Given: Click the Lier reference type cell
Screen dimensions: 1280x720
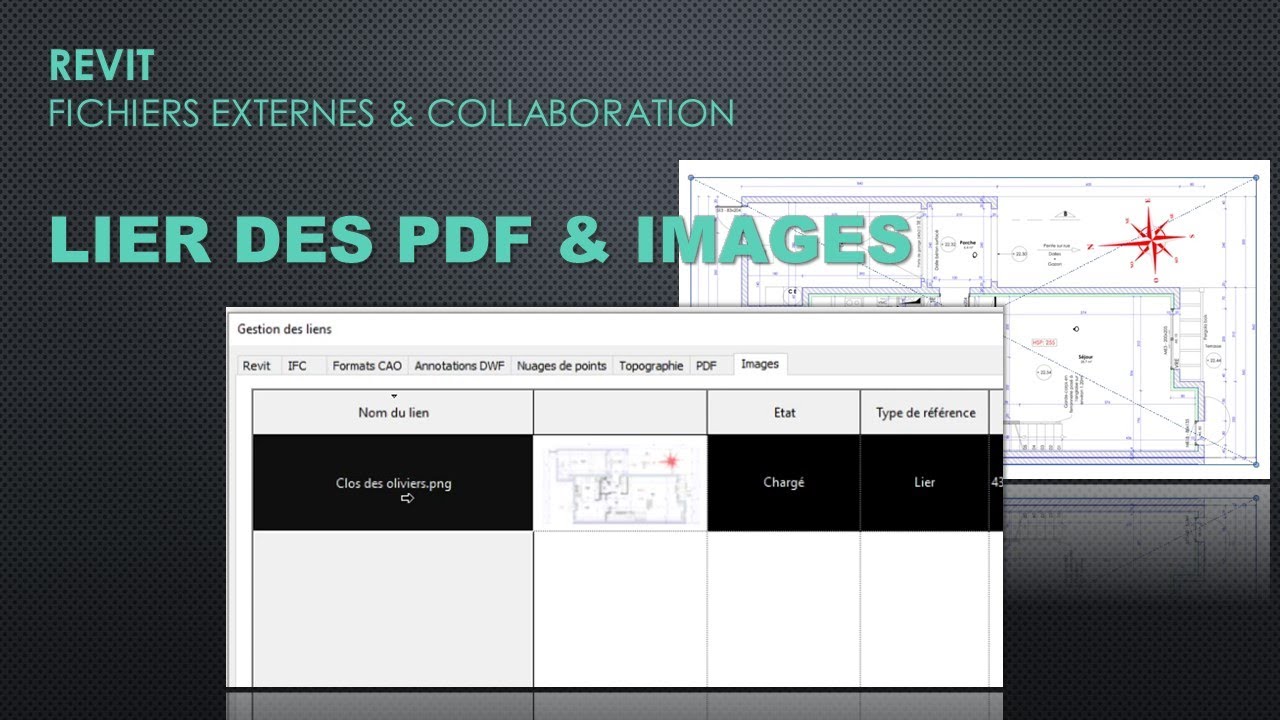Looking at the screenshot, I should click(x=925, y=482).
